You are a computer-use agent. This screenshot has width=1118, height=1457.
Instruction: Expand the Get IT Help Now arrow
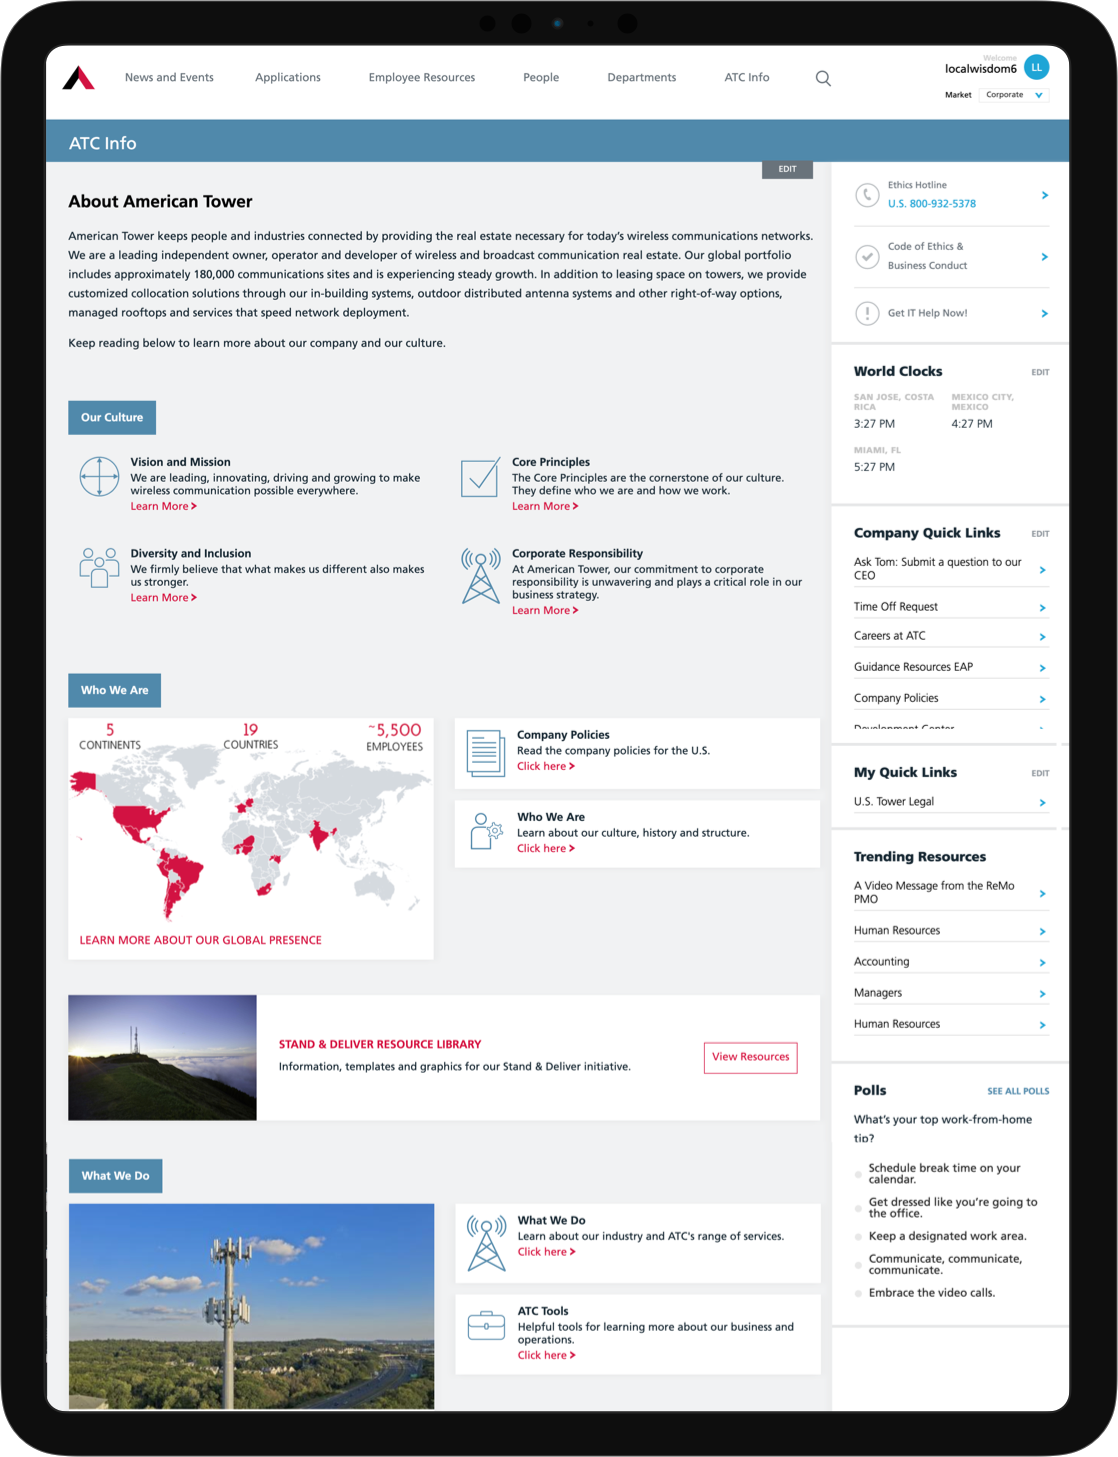pos(1044,314)
